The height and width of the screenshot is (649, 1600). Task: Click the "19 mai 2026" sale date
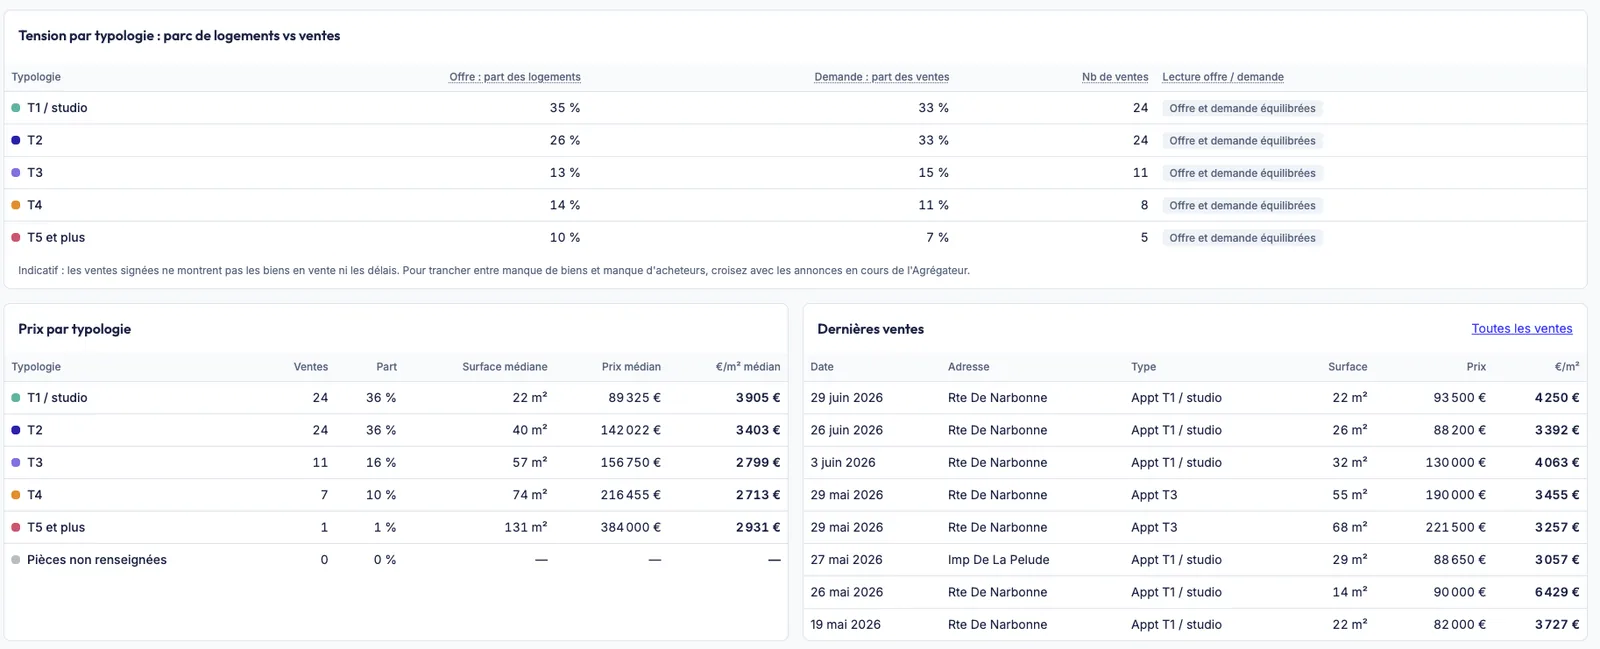click(846, 625)
